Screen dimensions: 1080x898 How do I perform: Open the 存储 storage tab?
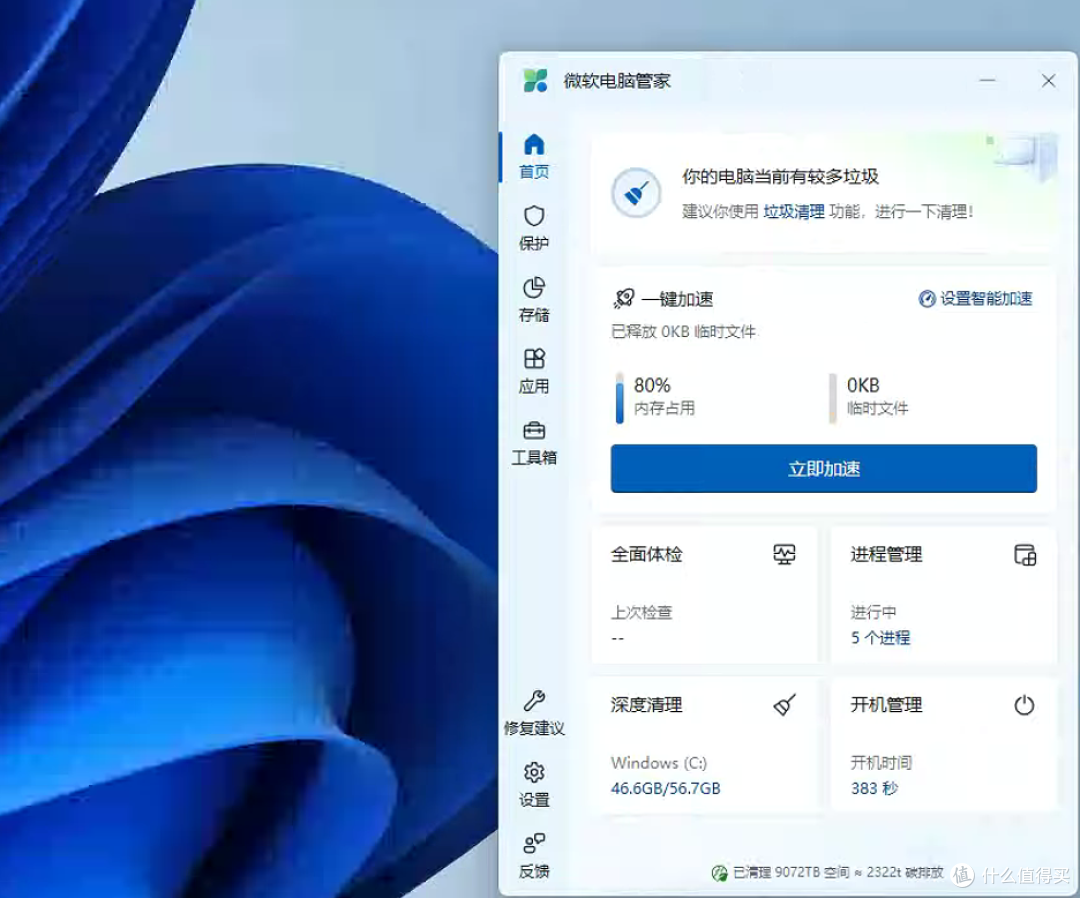(534, 300)
